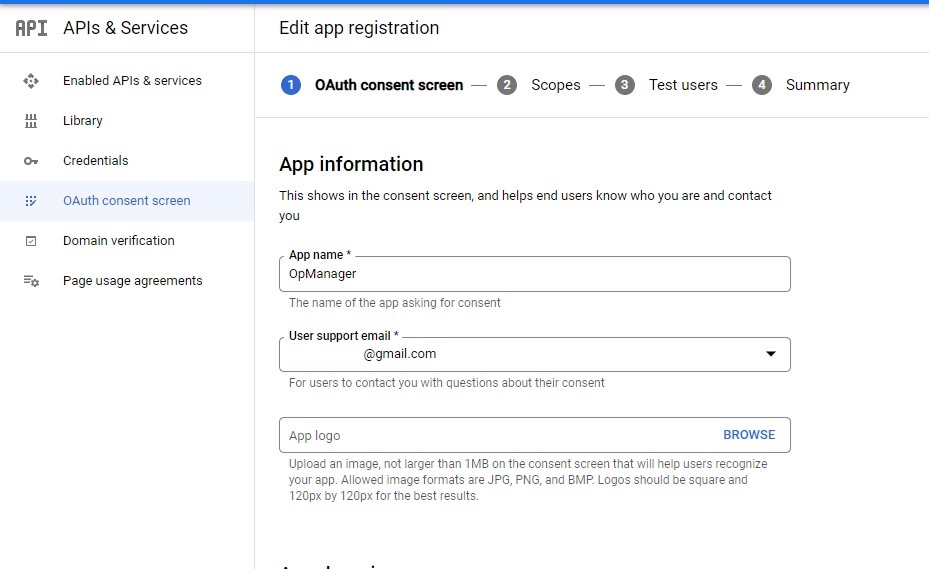Screen dimensions: 929x569
Task: Click the Library sidebar icon
Action: click(31, 121)
